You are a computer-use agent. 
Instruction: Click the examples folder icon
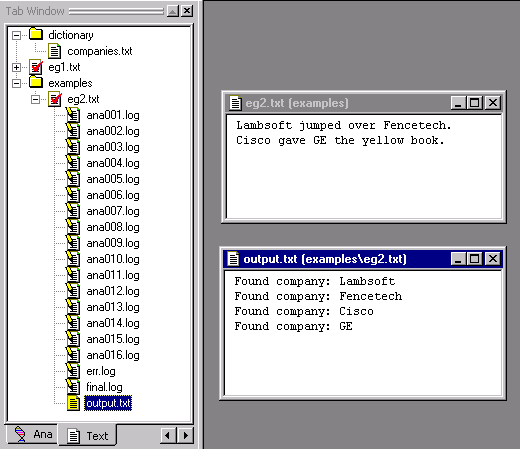(x=36, y=82)
